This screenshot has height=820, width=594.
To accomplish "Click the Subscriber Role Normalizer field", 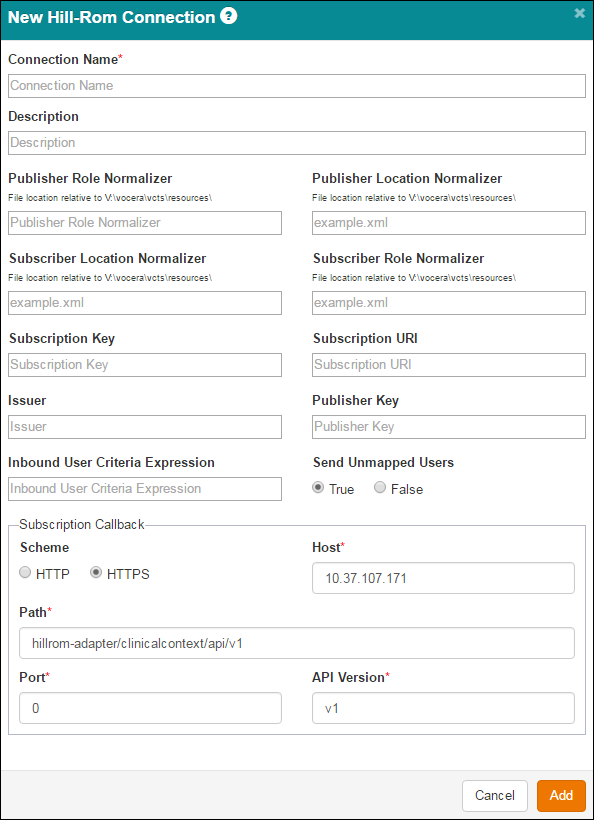I will pyautogui.click(x=449, y=303).
